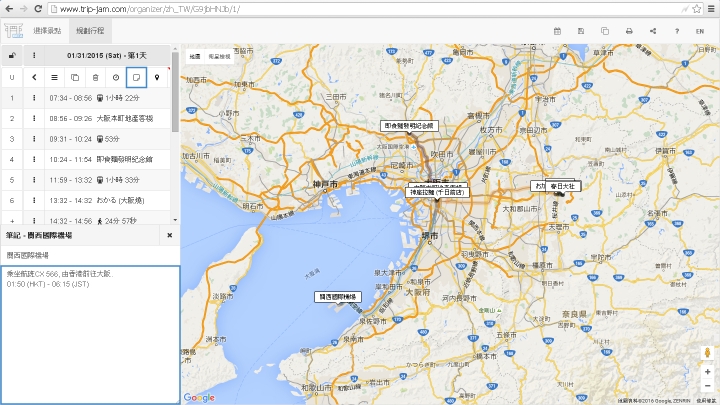Click the print icon
This screenshot has width=720, height=405.
point(629,31)
